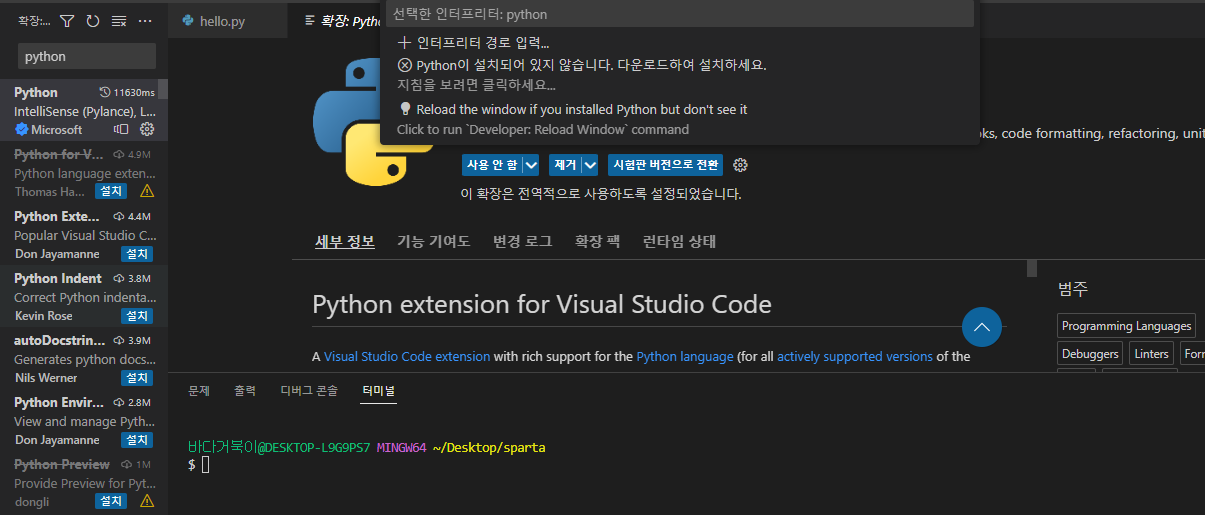The image size is (1205, 515).
Task: Select the Linters category tag
Action: pyautogui.click(x=1152, y=354)
